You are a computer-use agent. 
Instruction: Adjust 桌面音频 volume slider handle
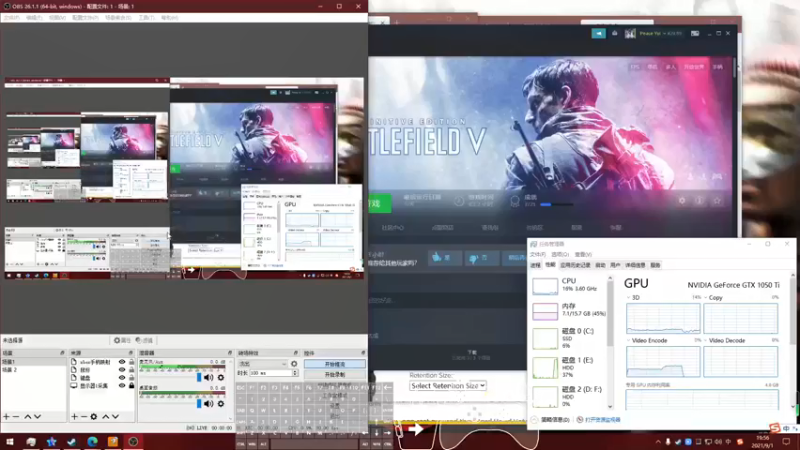199,404
